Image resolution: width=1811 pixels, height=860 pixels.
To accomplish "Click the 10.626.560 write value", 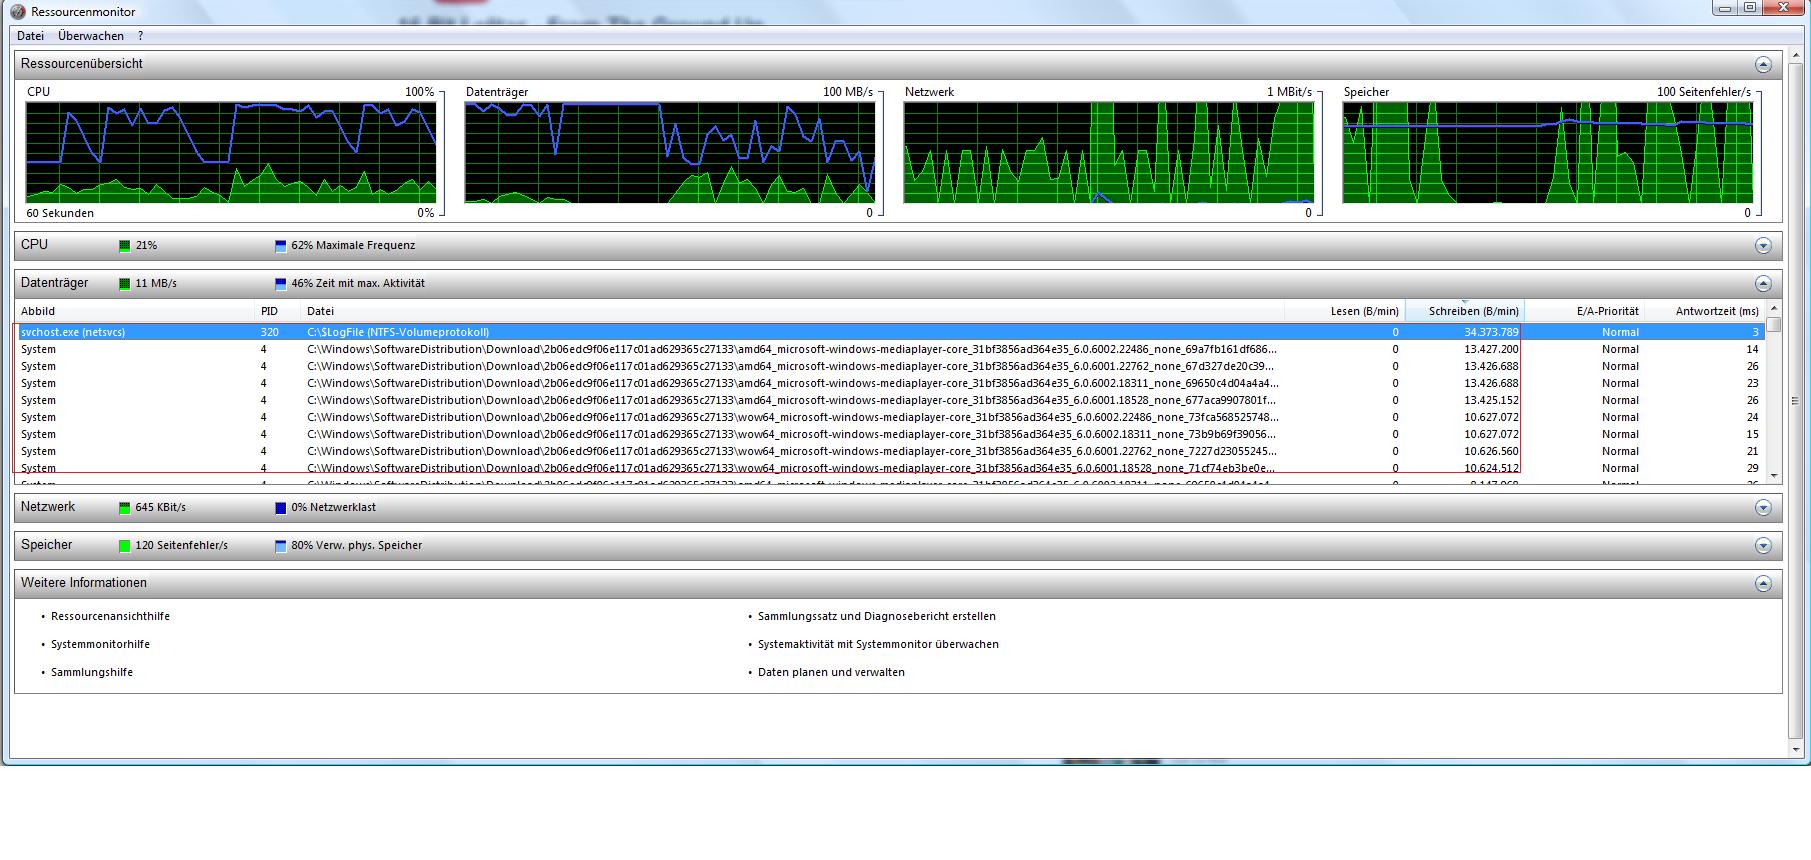I will pyautogui.click(x=1491, y=451).
